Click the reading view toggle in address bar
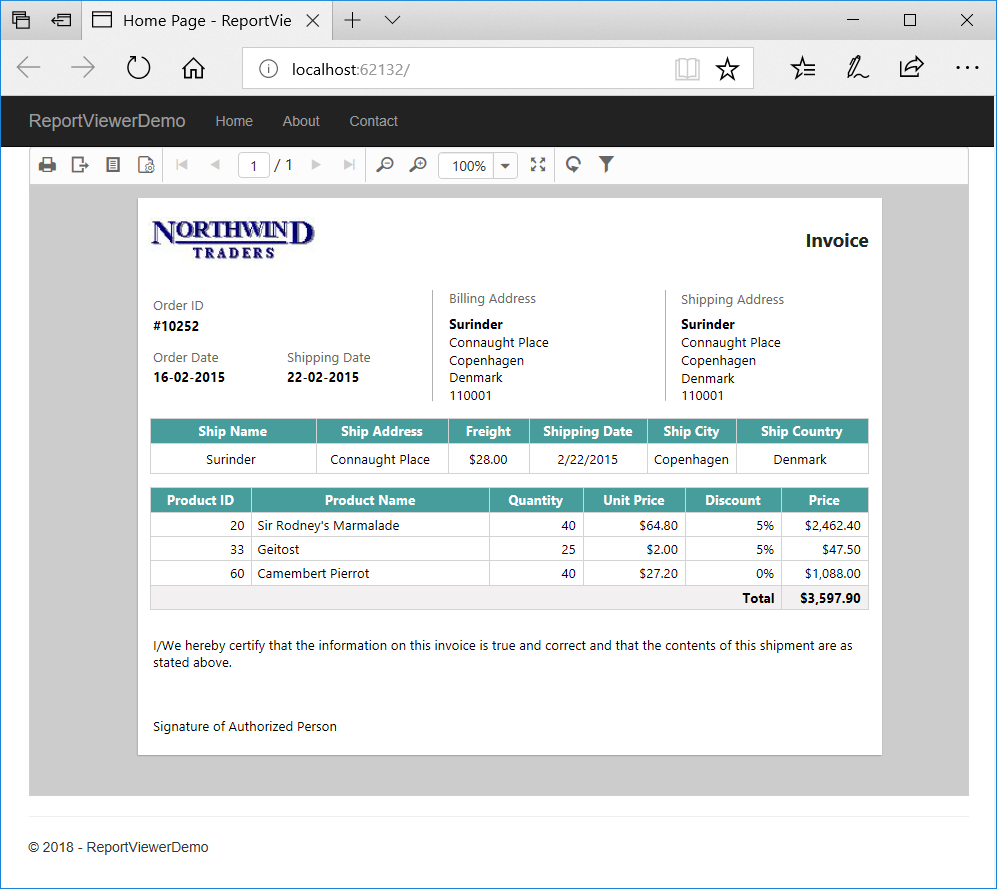The width and height of the screenshot is (997, 889). 687,67
